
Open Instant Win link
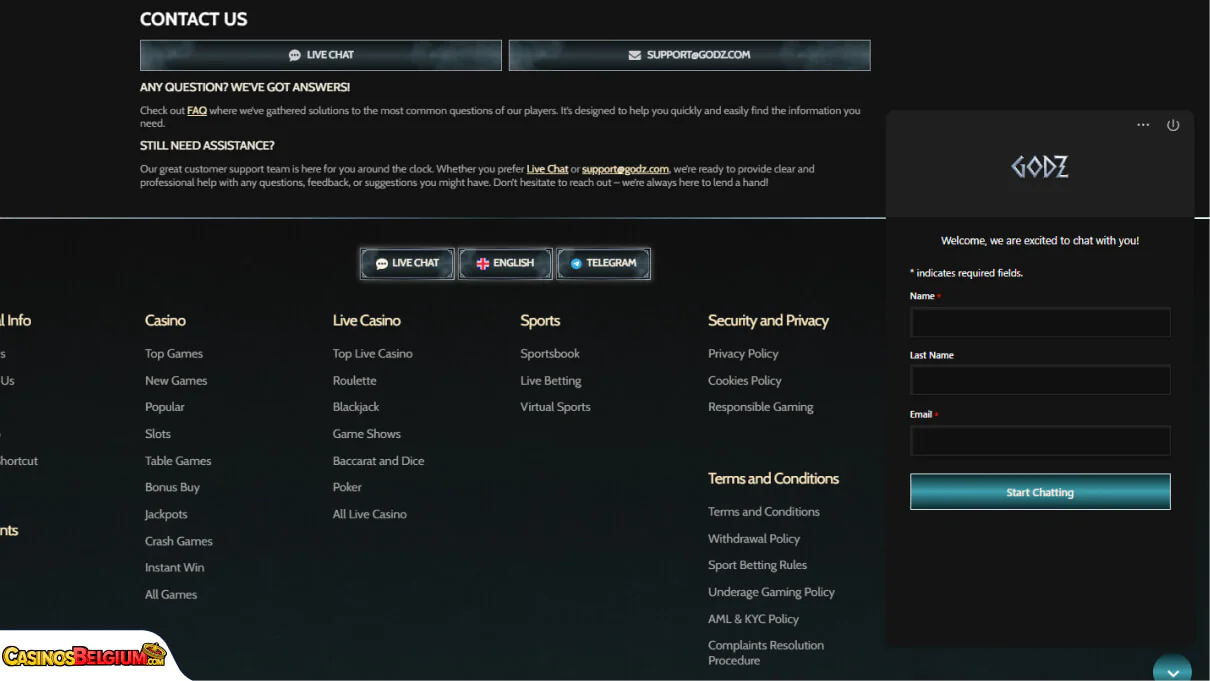tap(174, 567)
